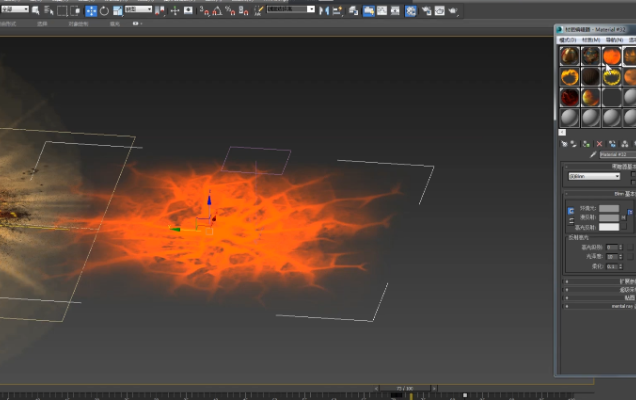Screen dimensions: 636x400
Task: Adjust glossiness spinner arrows
Action: pyautogui.click(x=620, y=257)
